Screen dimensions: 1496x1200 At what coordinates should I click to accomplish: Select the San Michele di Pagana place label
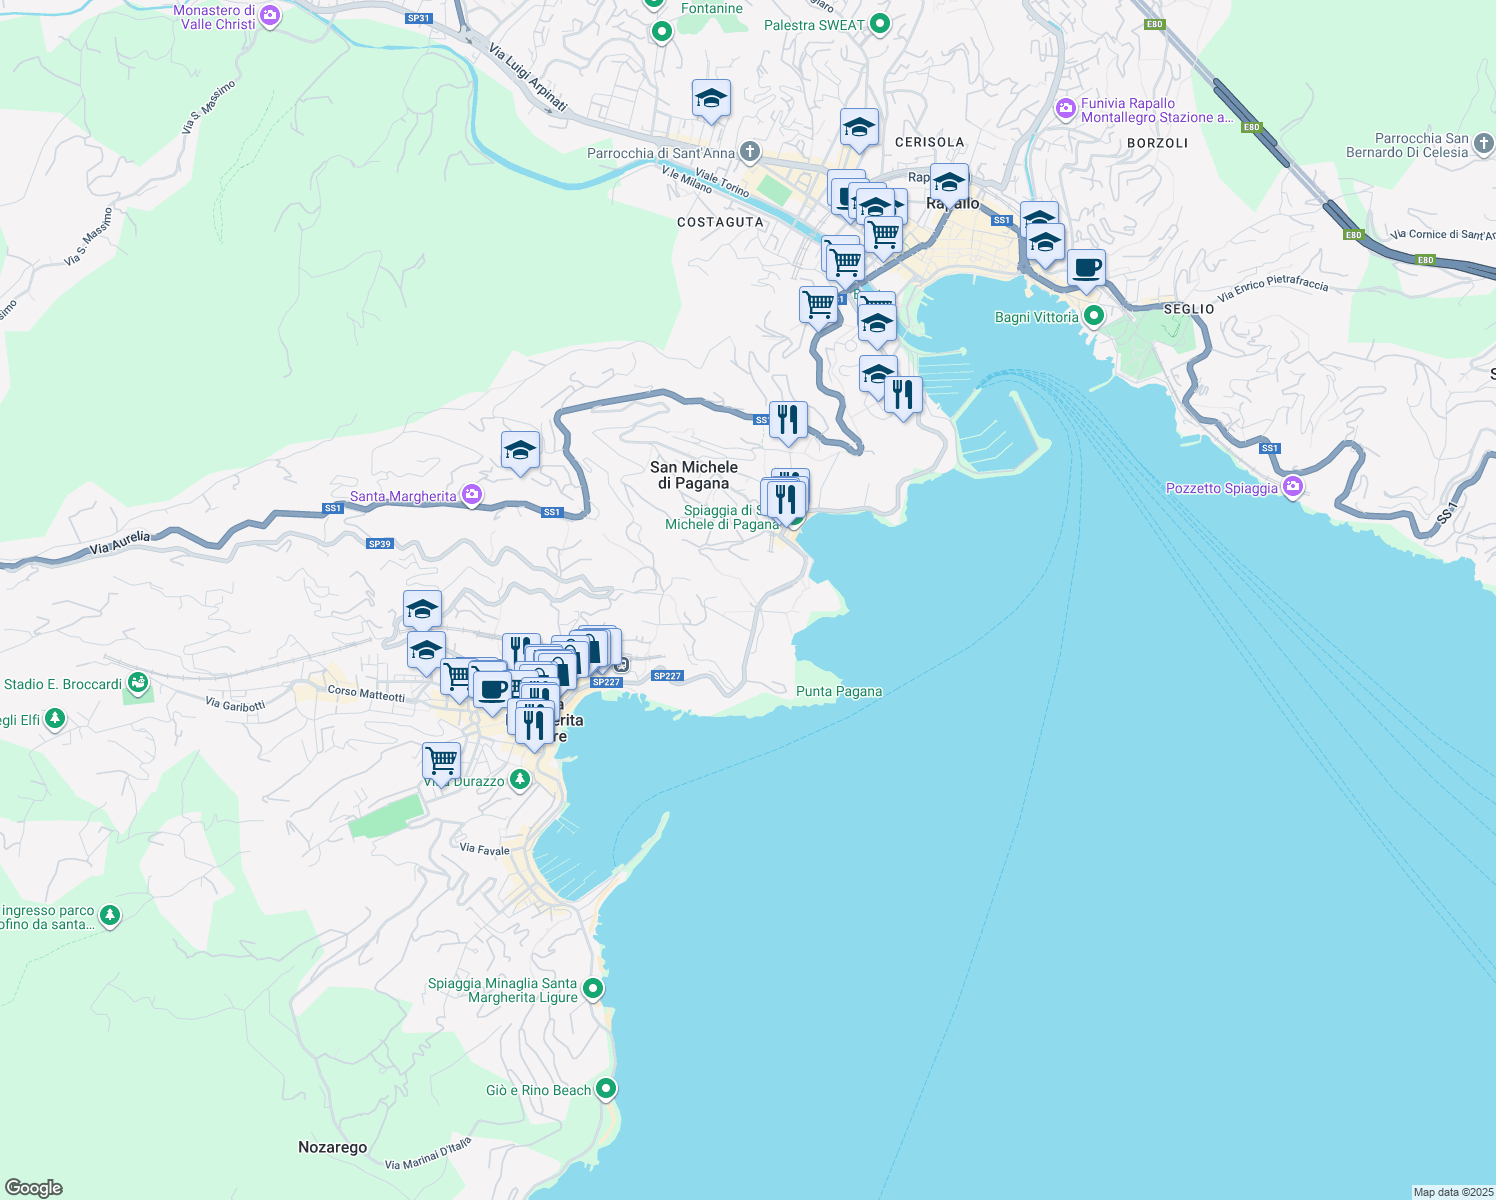point(695,476)
